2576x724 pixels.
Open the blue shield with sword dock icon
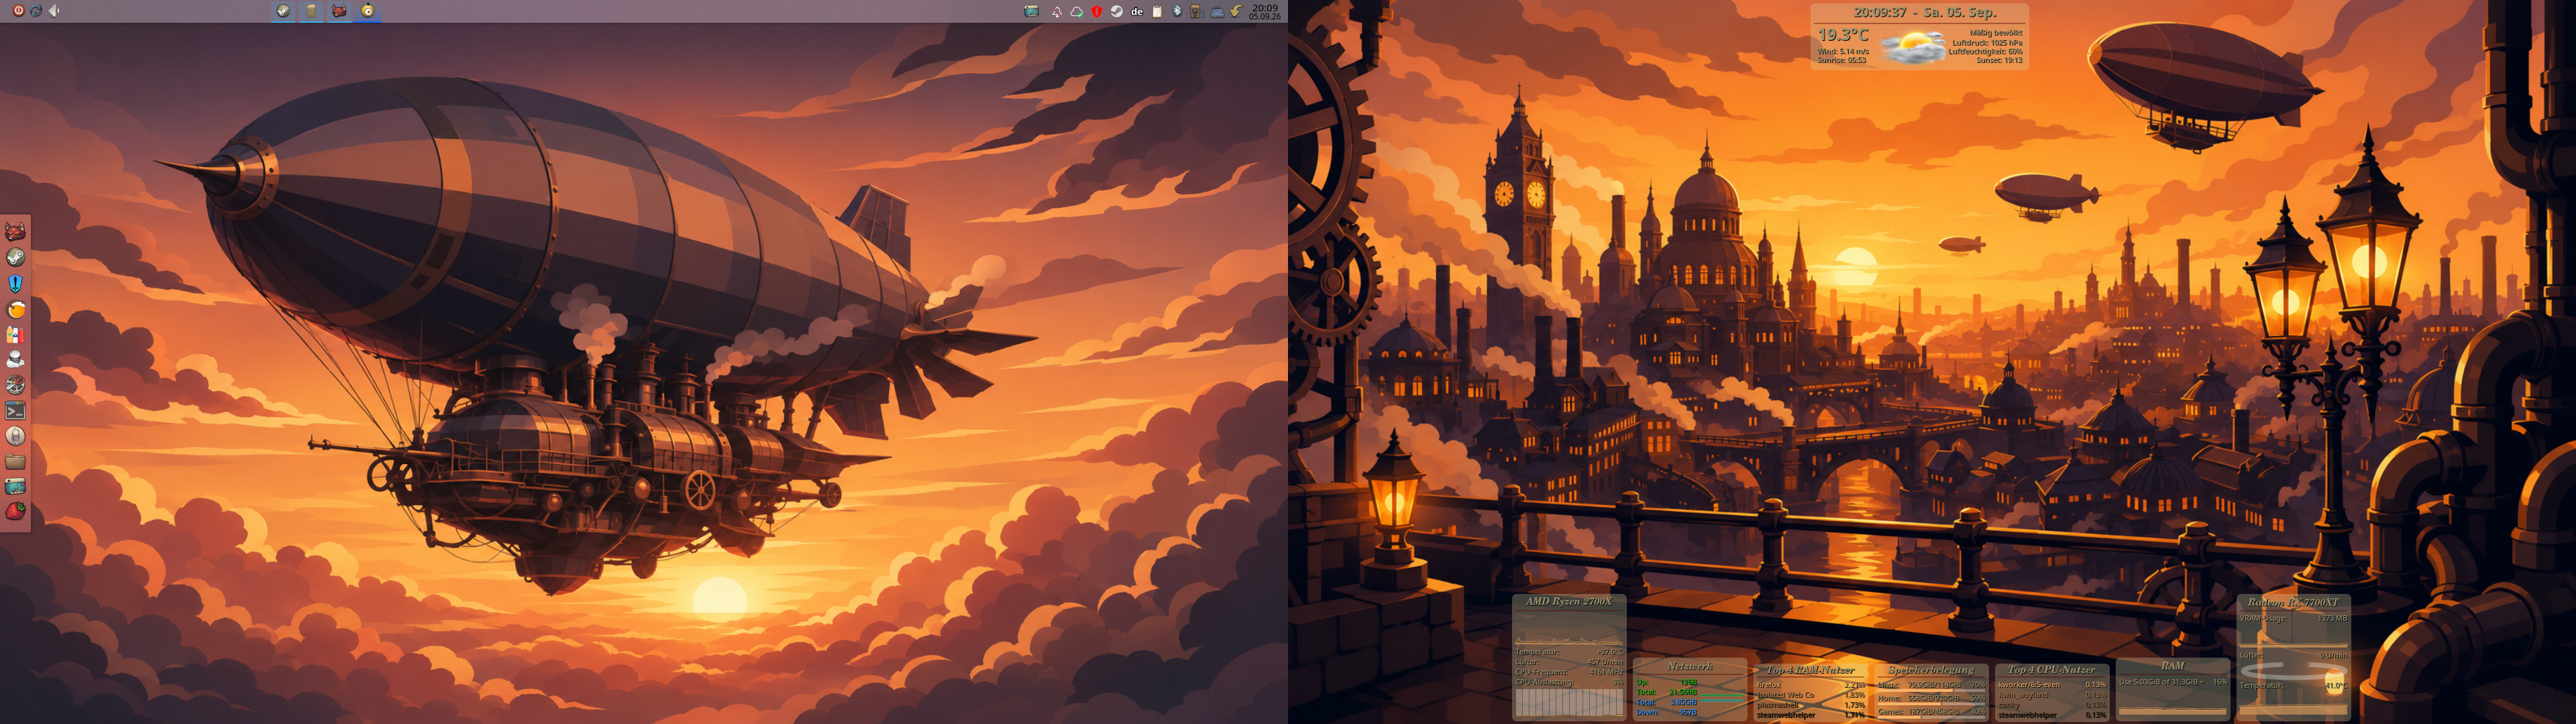tap(15, 283)
